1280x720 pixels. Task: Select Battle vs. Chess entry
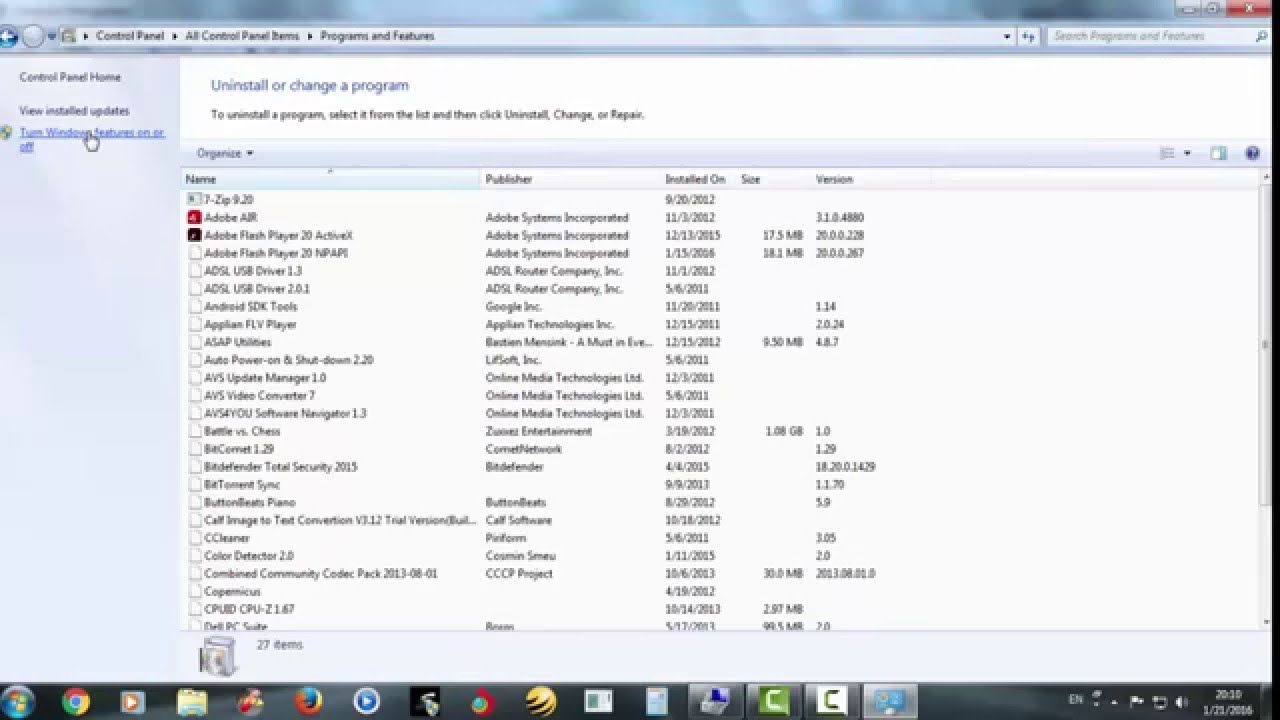coord(242,431)
